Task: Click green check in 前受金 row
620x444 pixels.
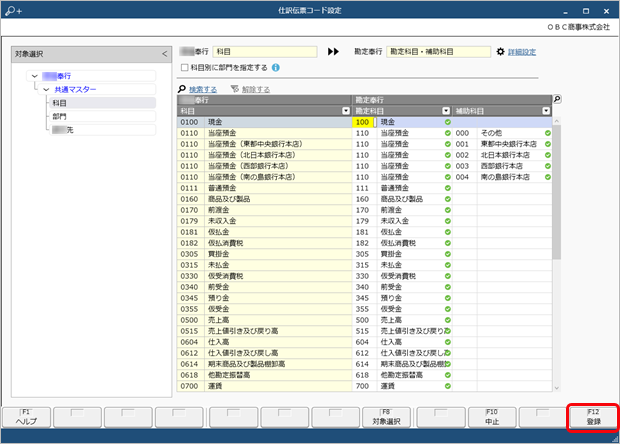Action: click(448, 287)
